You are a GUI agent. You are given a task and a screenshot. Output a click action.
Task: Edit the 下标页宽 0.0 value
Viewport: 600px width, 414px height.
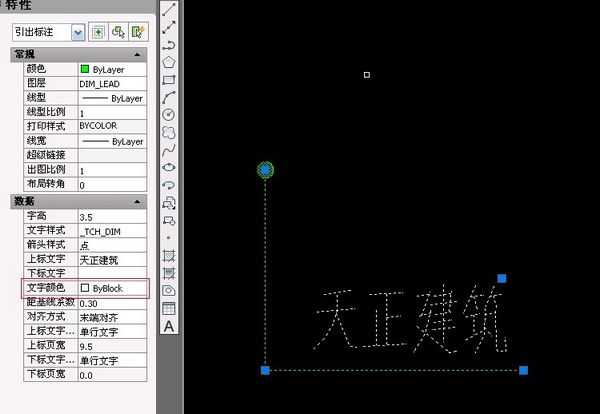pos(112,375)
